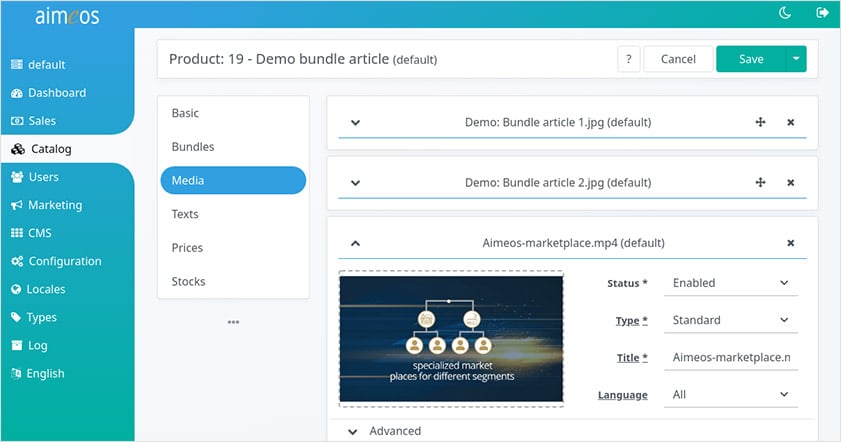Click Demo: Bundle article 2.jpg title text

(x=558, y=183)
